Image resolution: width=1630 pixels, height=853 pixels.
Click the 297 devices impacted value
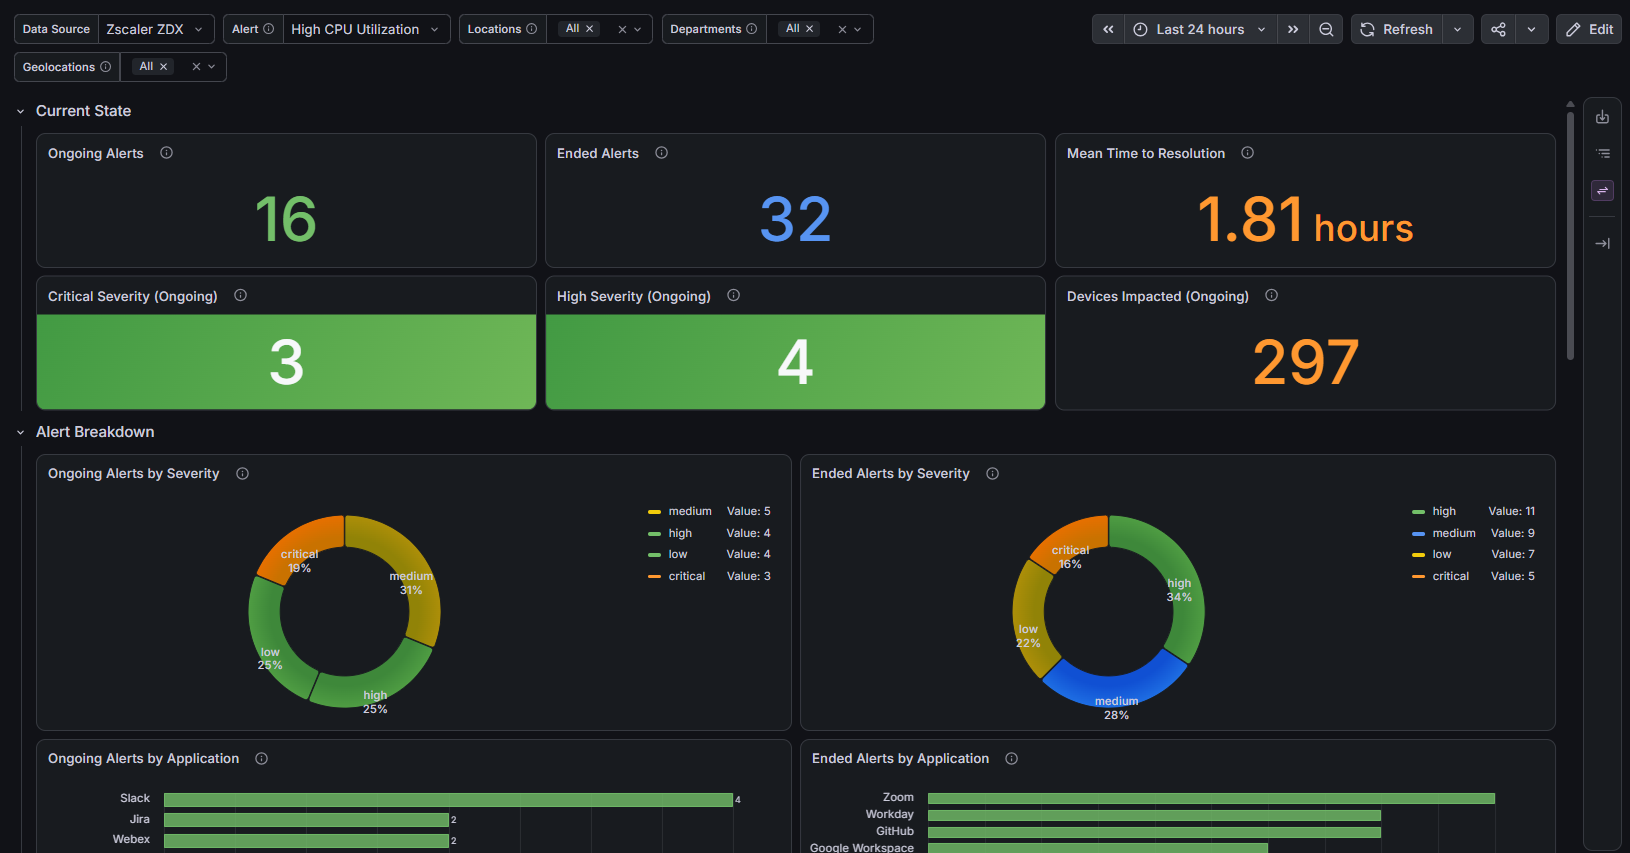click(x=1306, y=362)
